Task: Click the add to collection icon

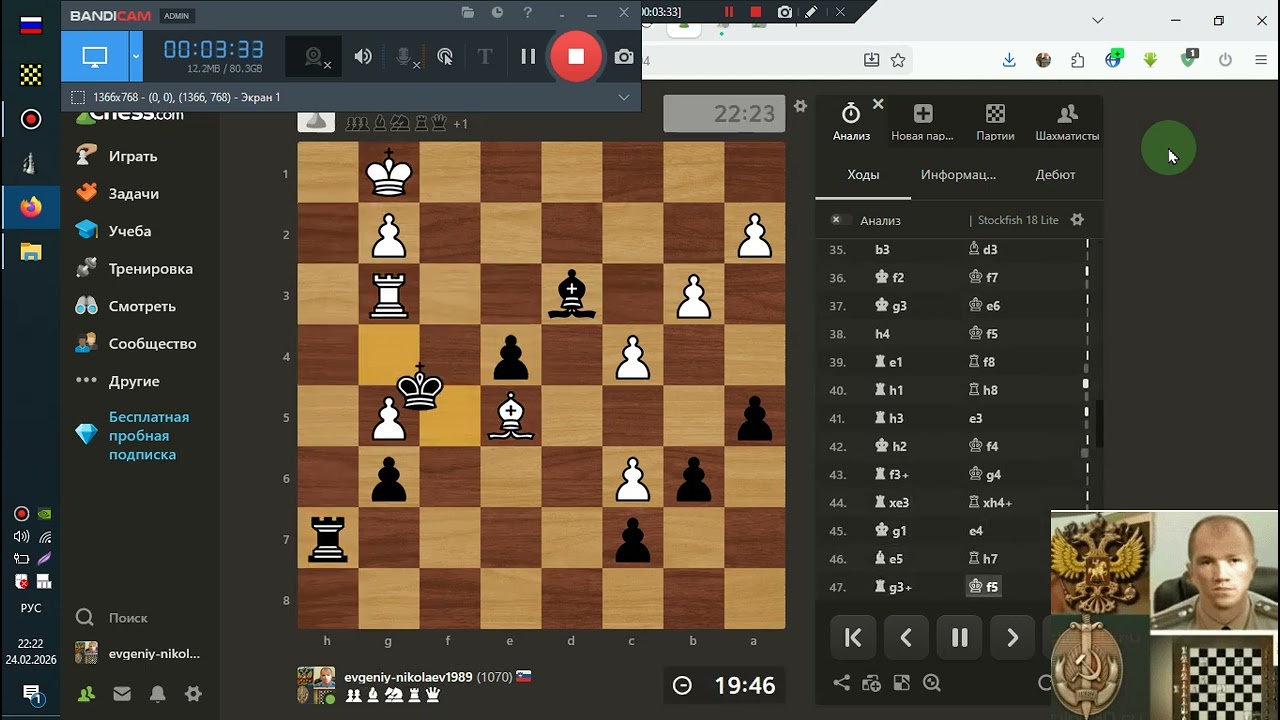Action: [x=872, y=683]
